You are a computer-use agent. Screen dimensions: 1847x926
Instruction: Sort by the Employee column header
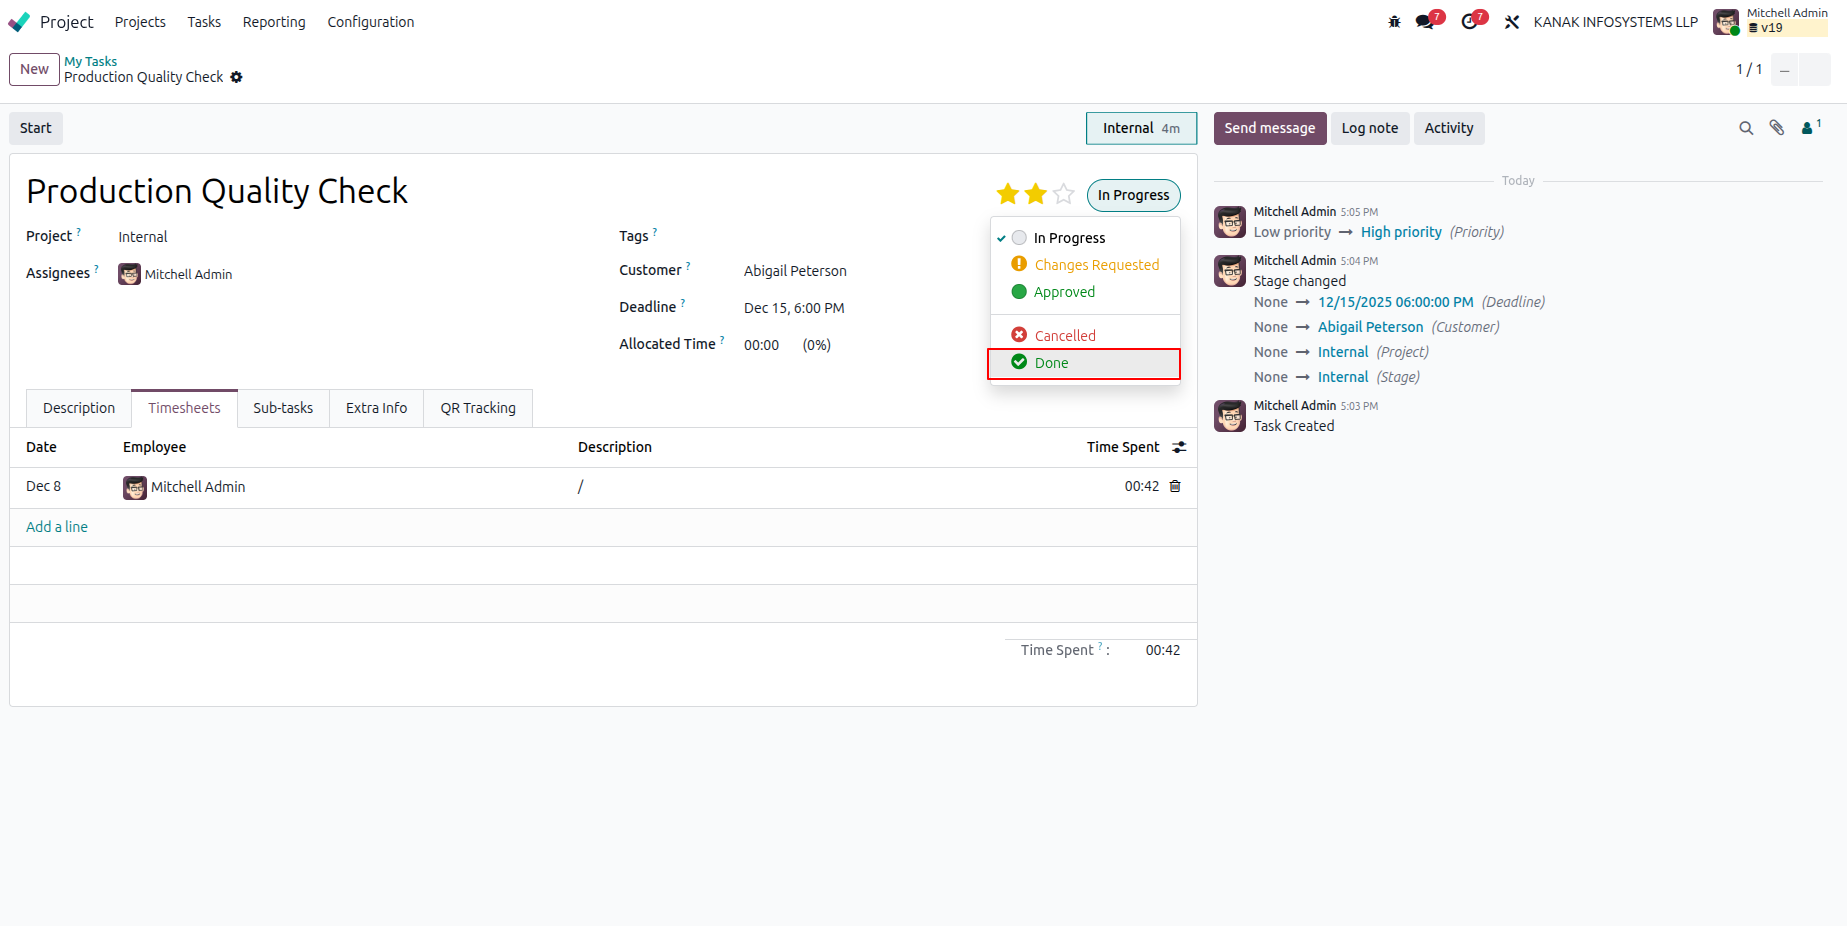[154, 447]
